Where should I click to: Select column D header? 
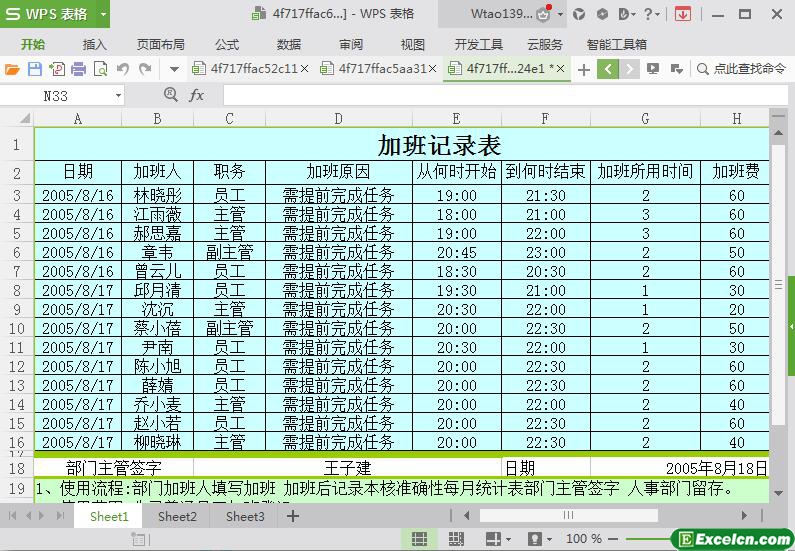point(339,119)
